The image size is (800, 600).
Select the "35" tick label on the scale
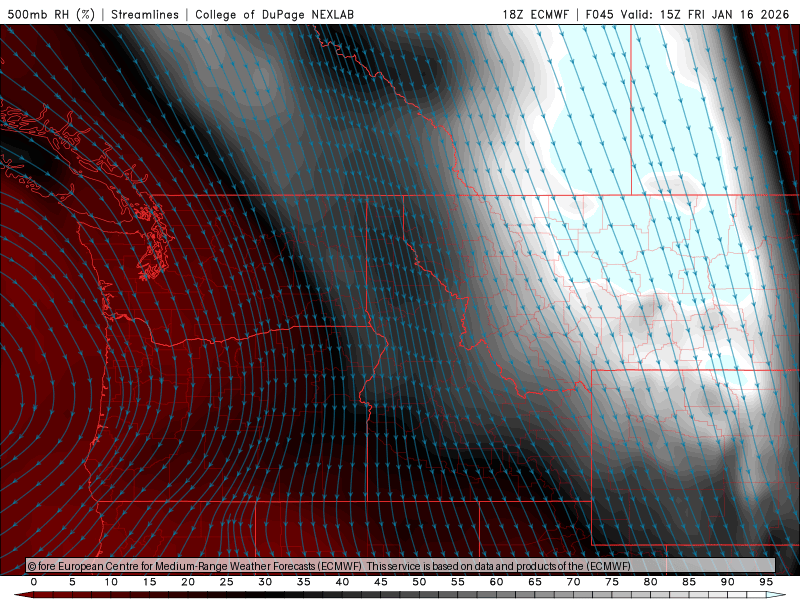coord(304,582)
